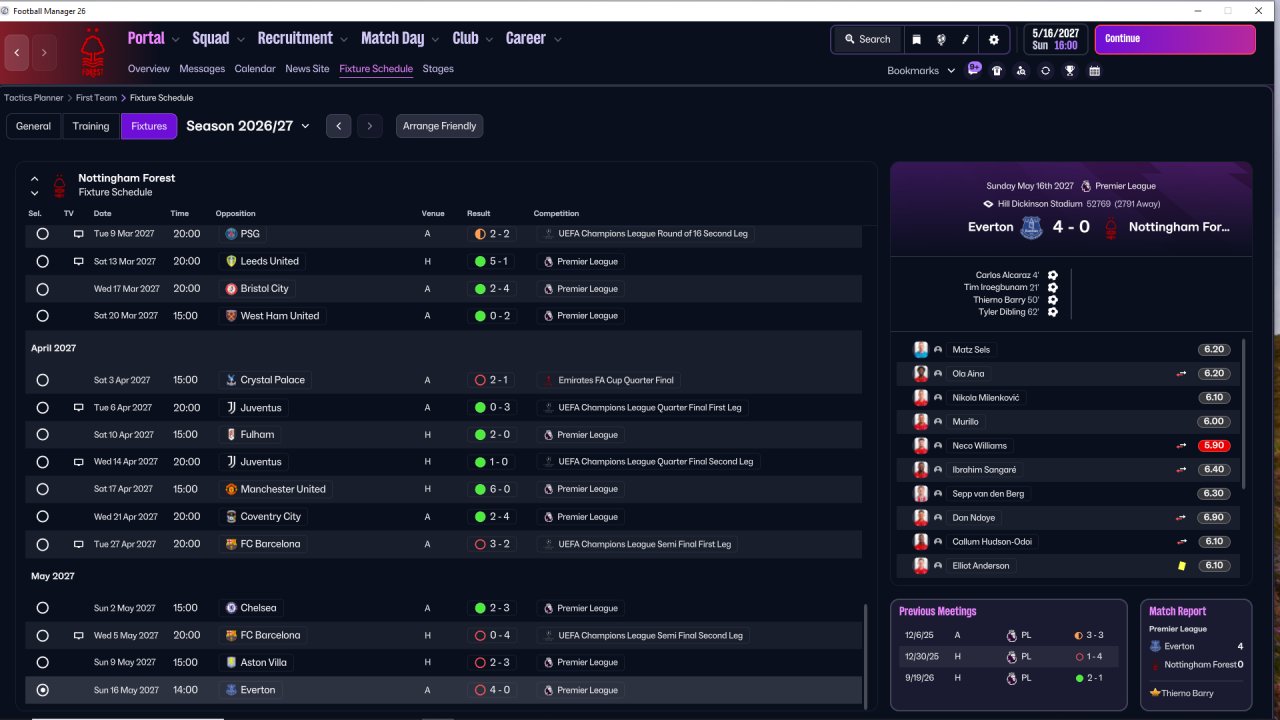
Task: Click the circular refresh shortcut icon
Action: [x=1045, y=71]
